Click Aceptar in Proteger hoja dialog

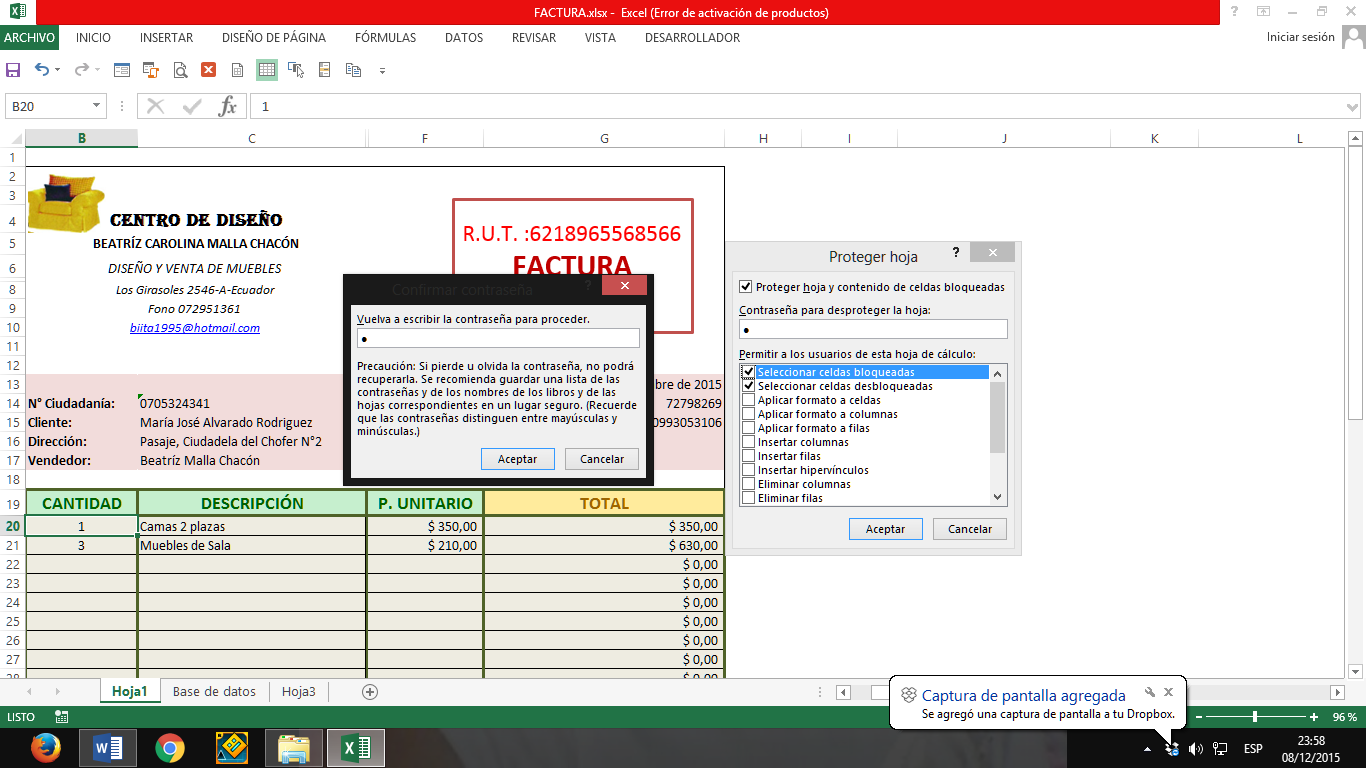[886, 529]
